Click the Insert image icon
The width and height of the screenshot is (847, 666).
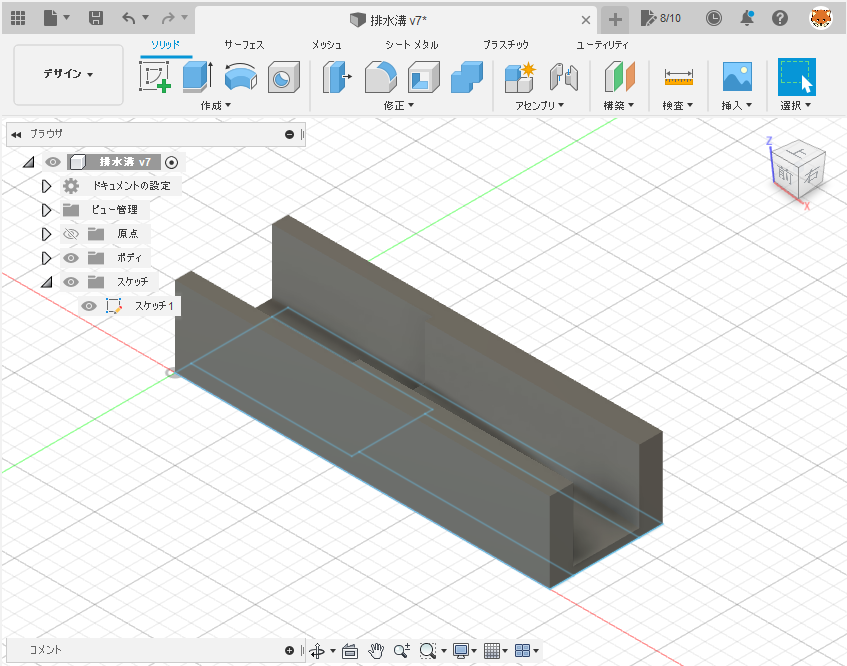click(736, 78)
